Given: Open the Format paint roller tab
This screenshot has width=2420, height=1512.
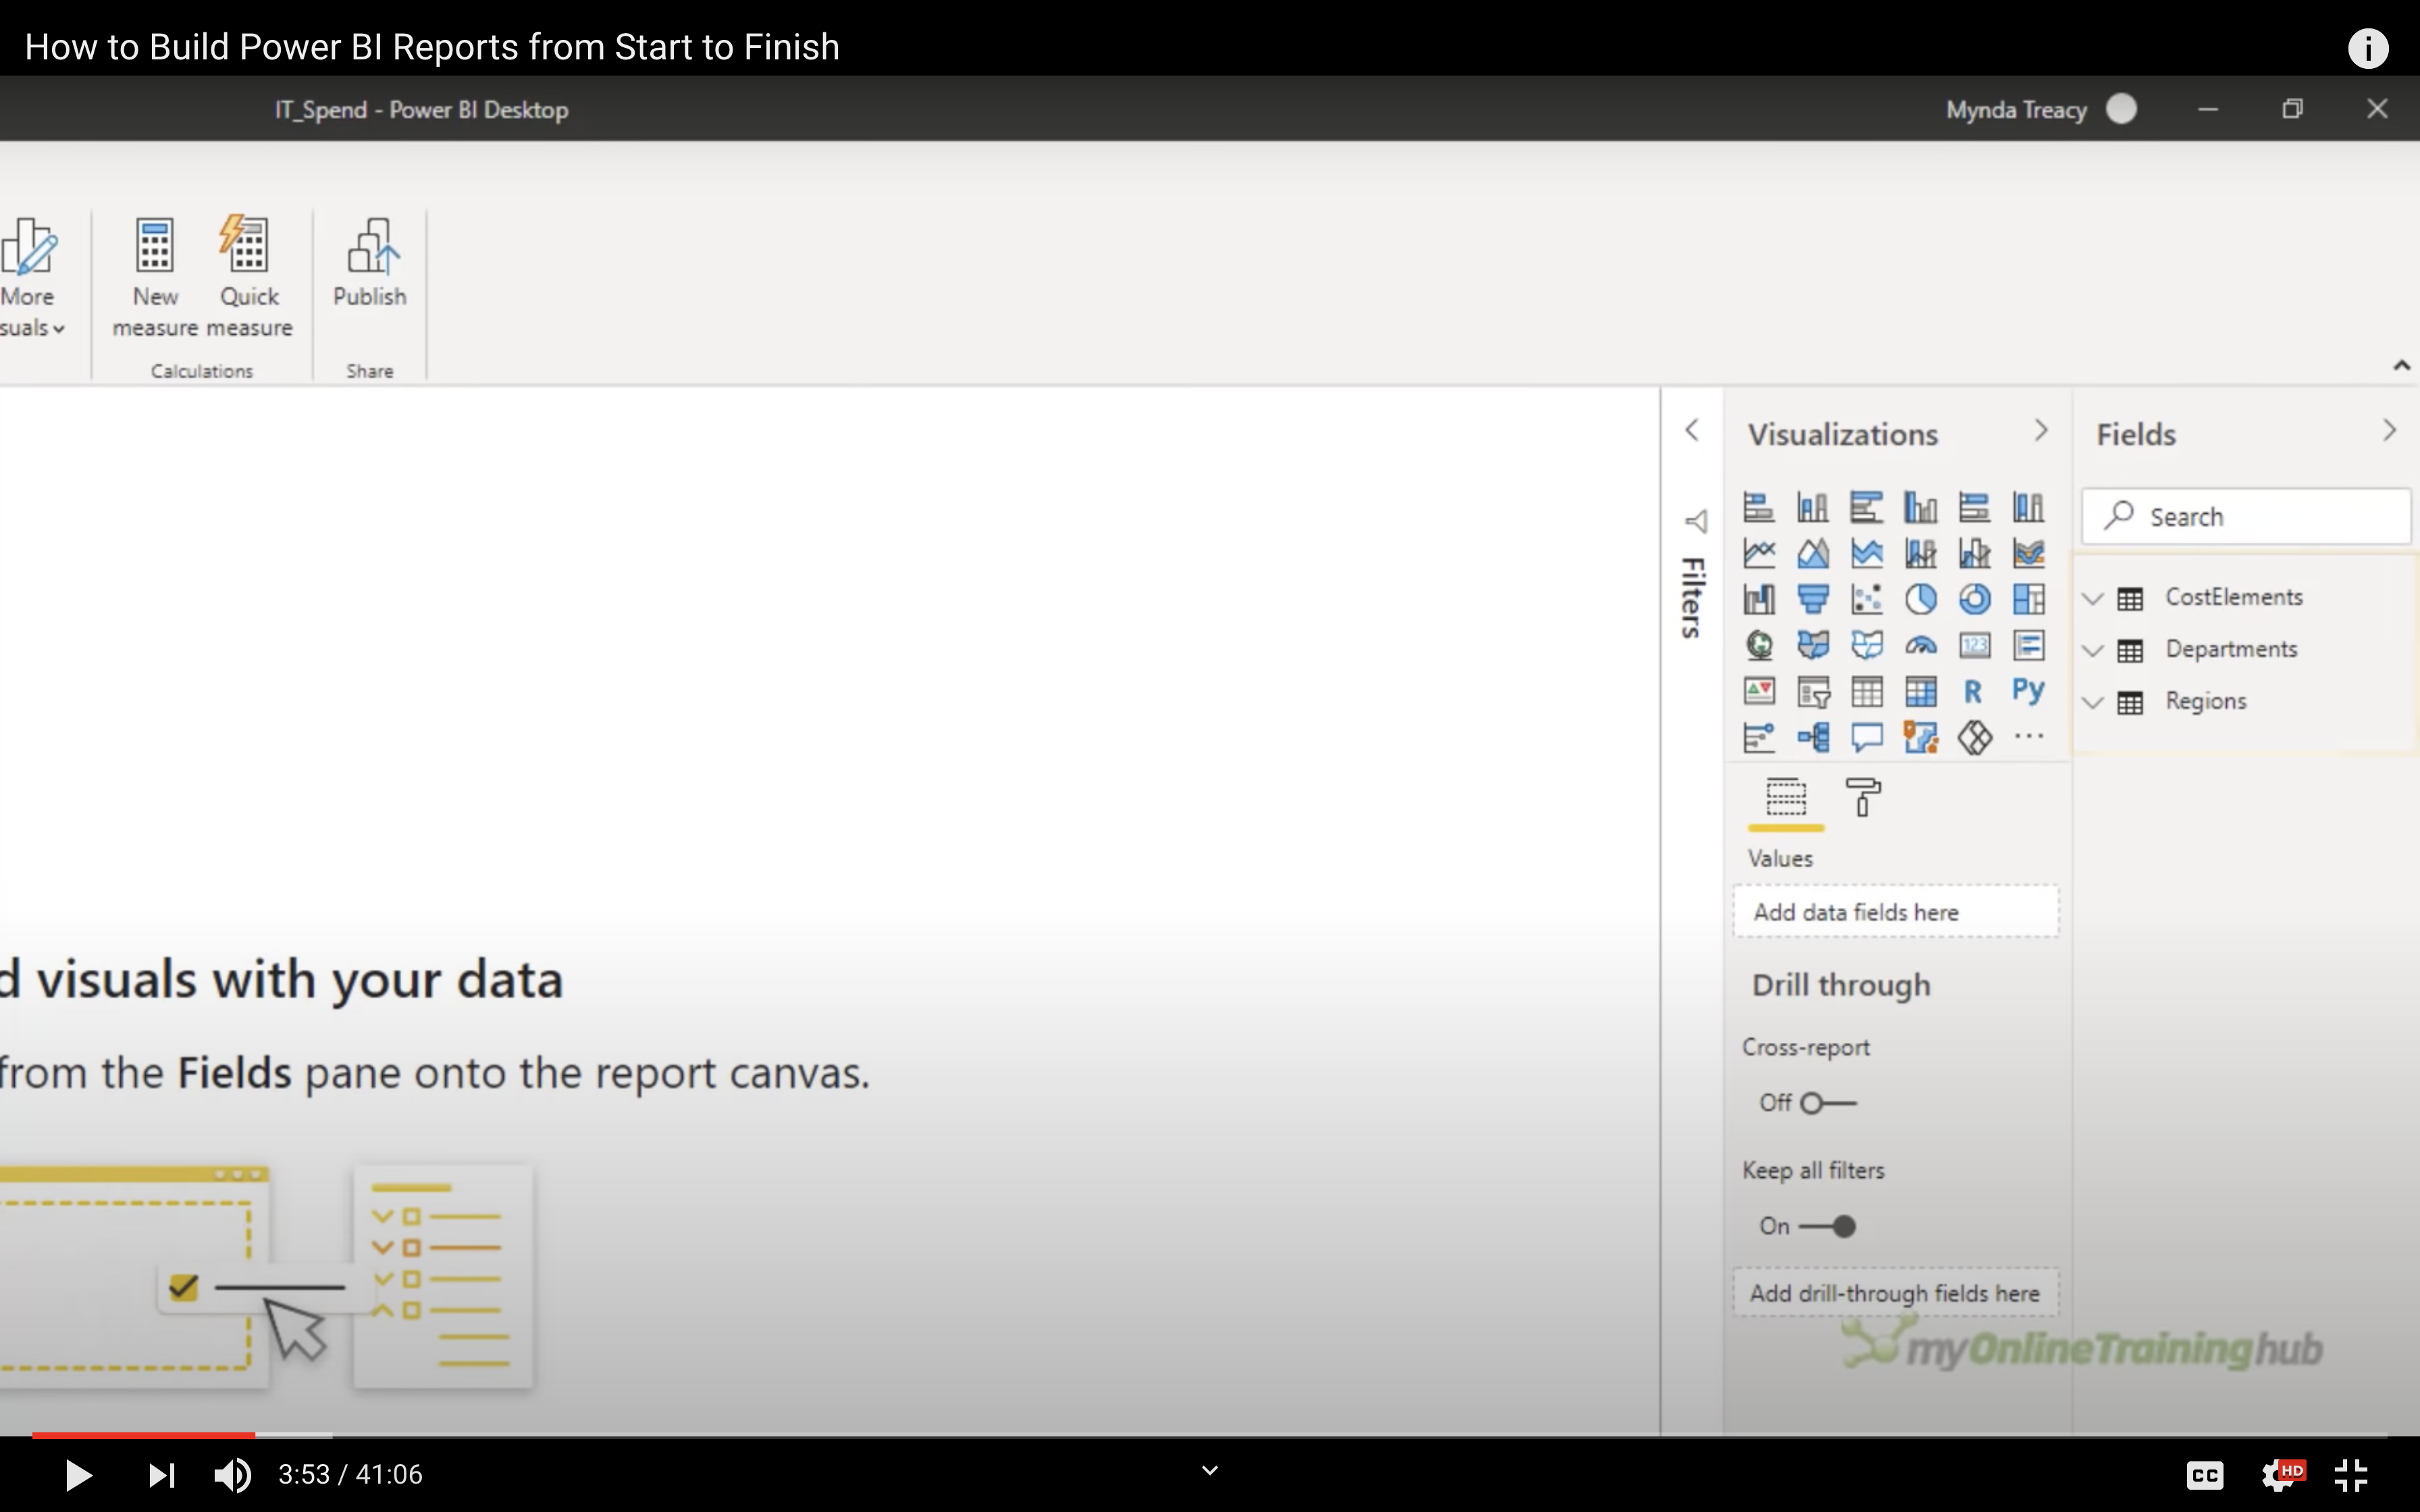Looking at the screenshot, I should [1862, 798].
